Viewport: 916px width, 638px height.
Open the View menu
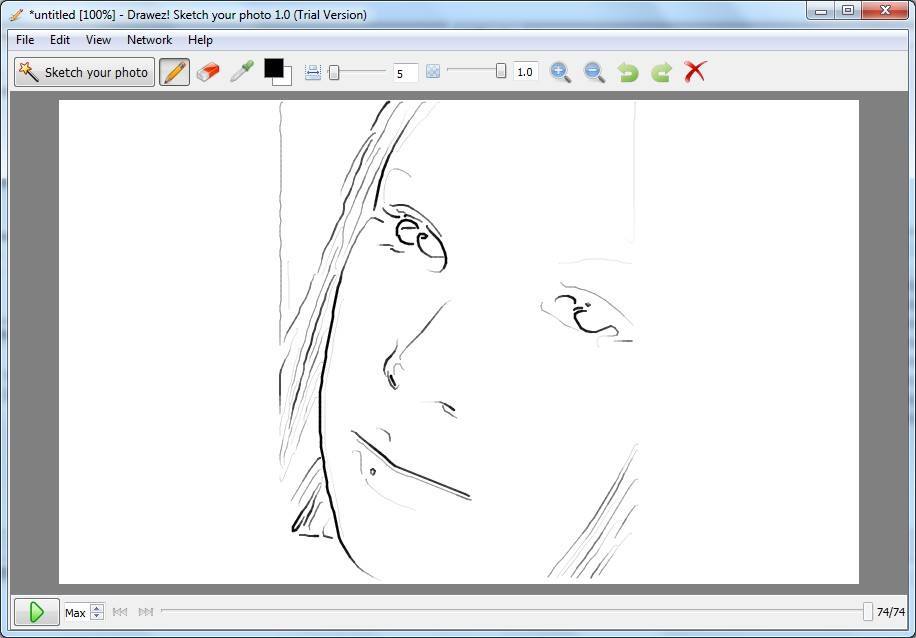(x=98, y=40)
